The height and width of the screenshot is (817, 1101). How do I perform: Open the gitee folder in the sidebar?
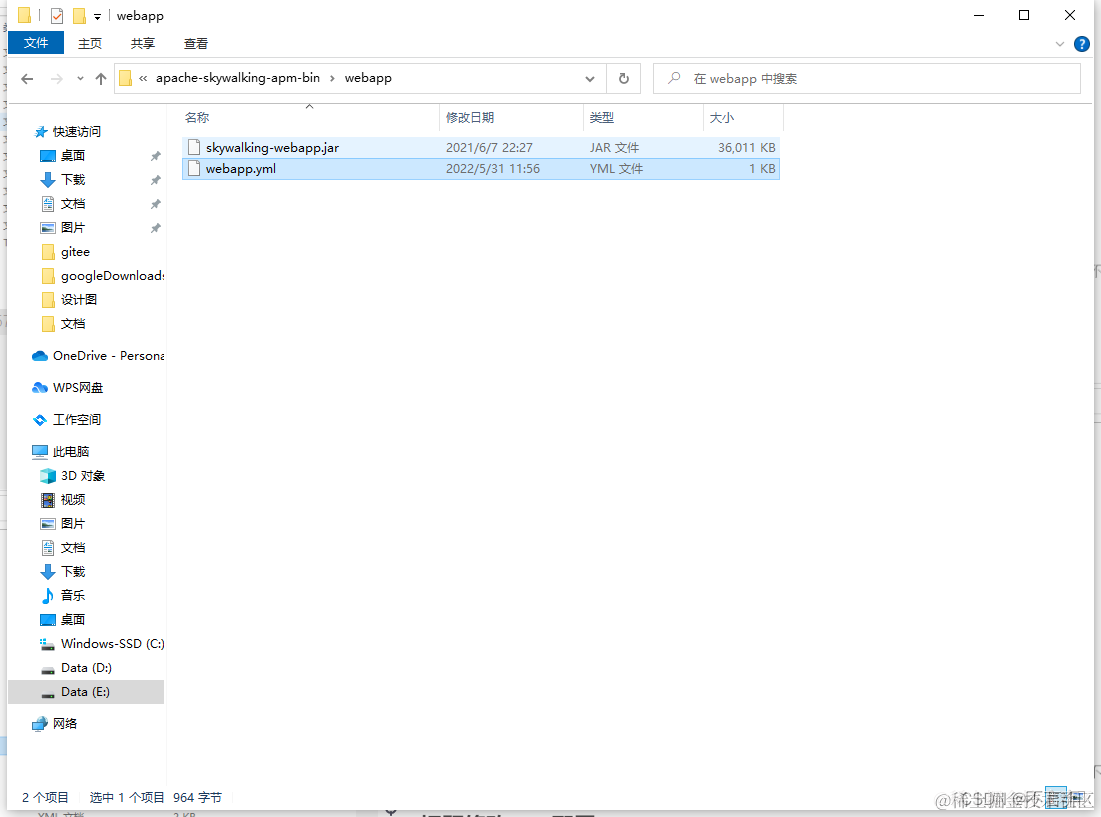75,251
